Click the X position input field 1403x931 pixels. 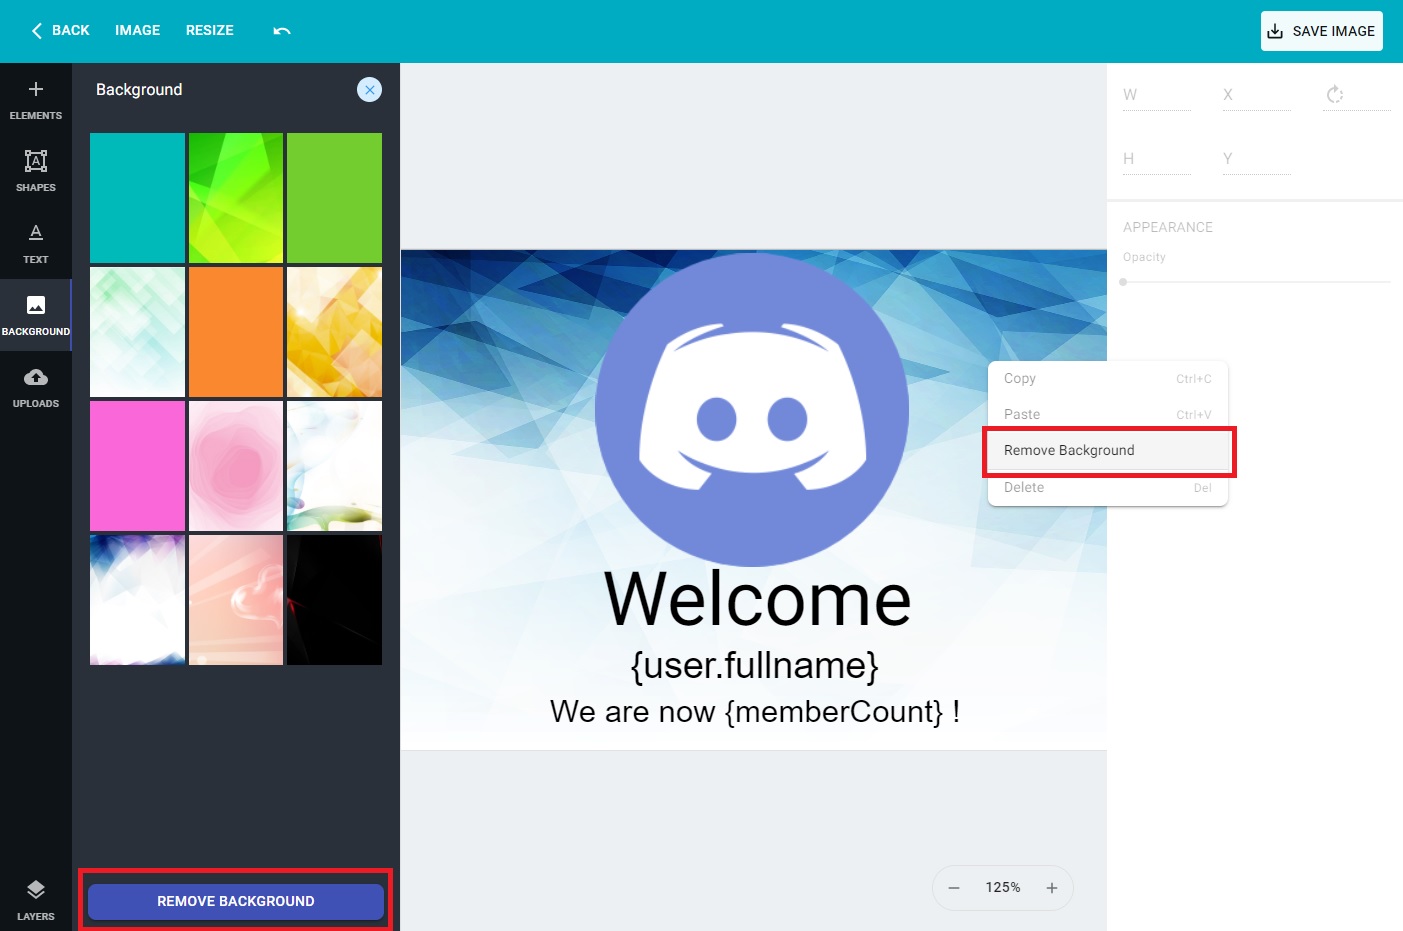point(1257,95)
